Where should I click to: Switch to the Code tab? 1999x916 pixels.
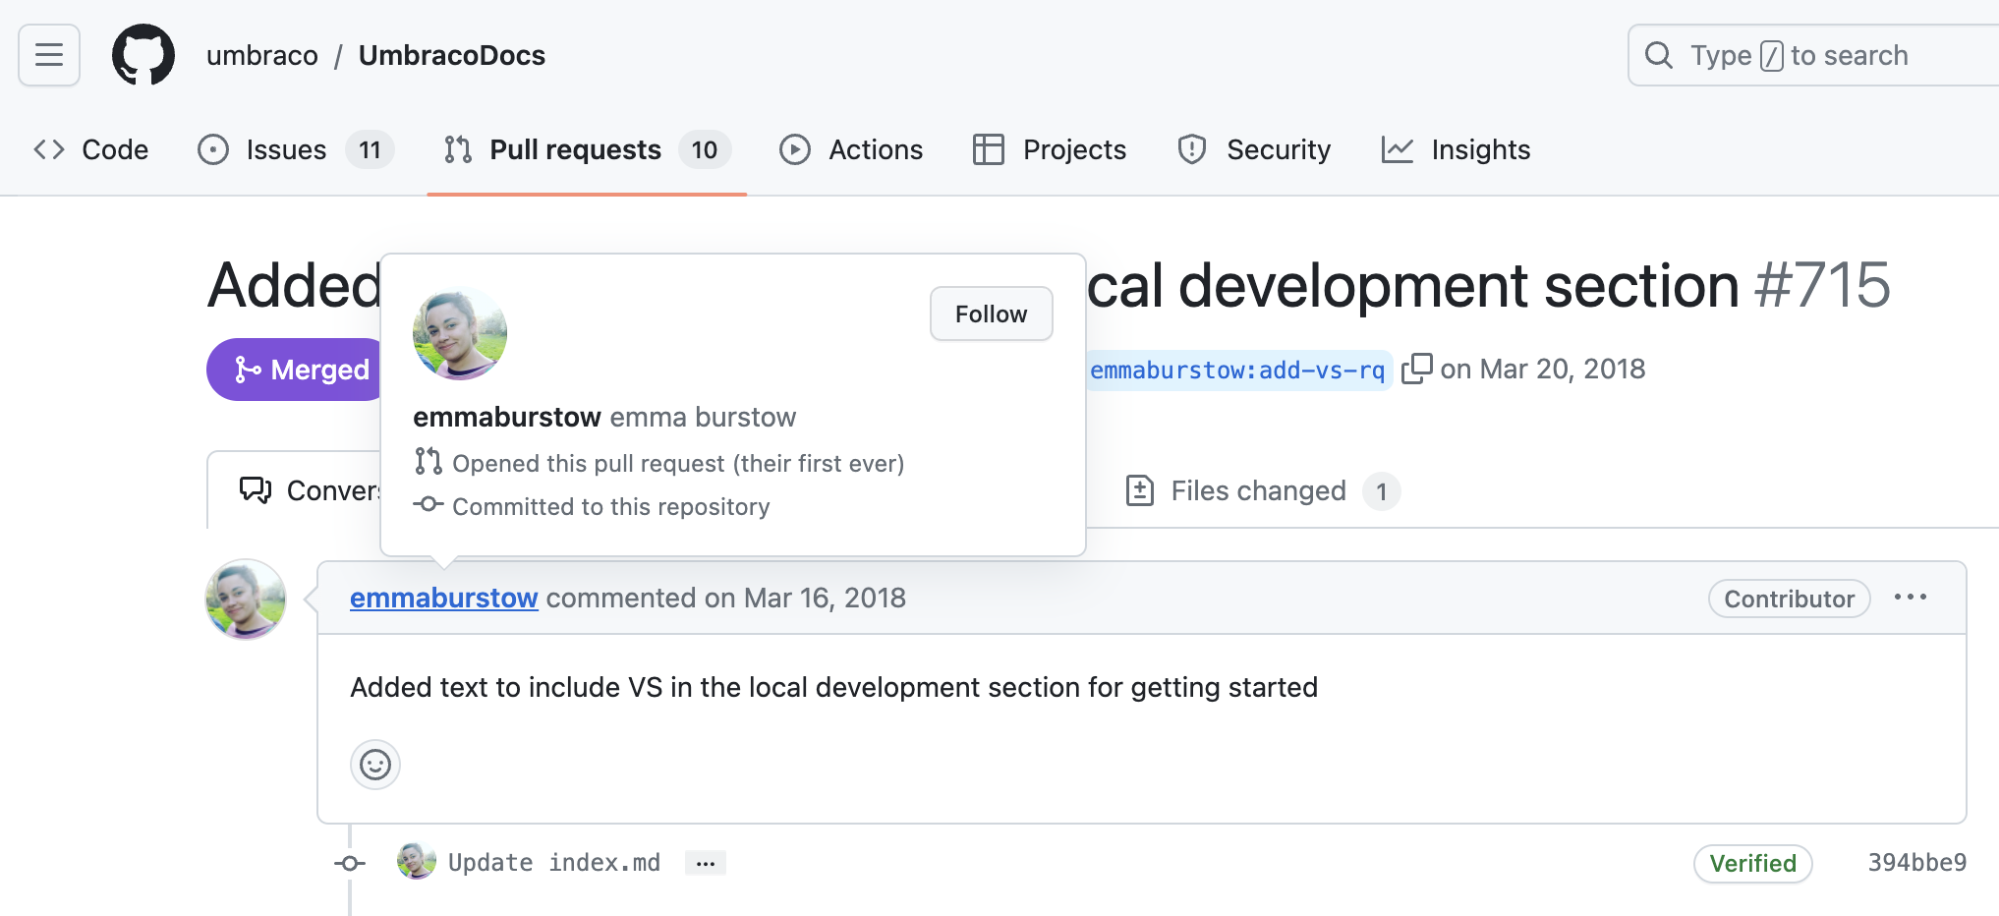coord(91,150)
